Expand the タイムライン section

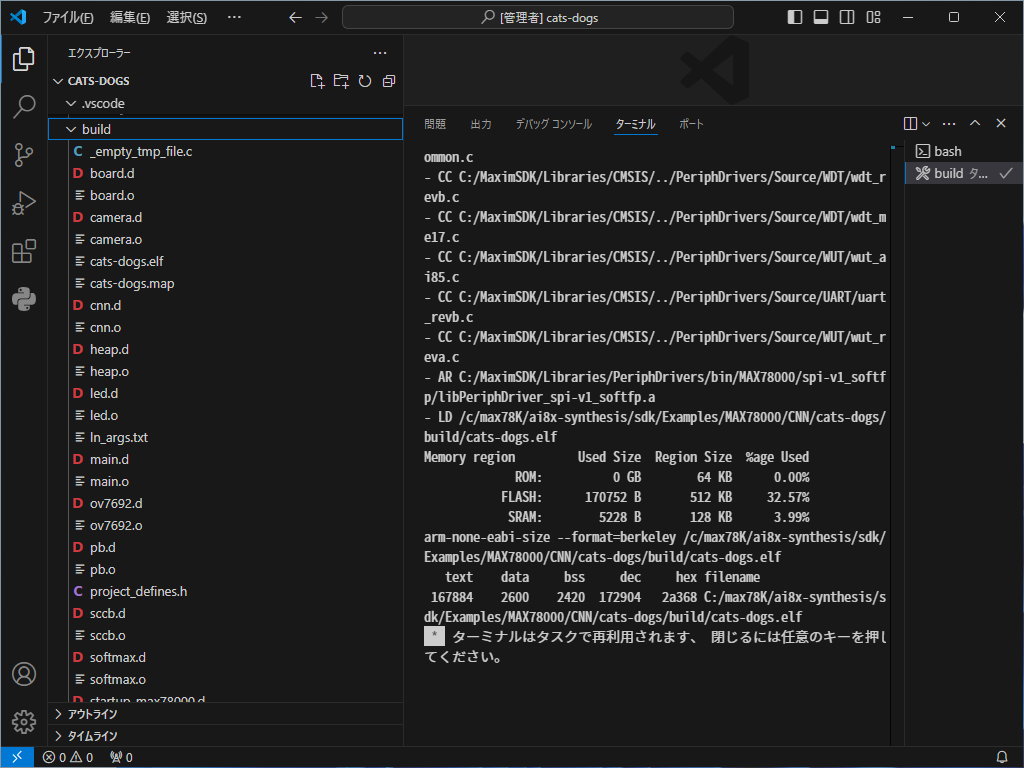[92, 736]
